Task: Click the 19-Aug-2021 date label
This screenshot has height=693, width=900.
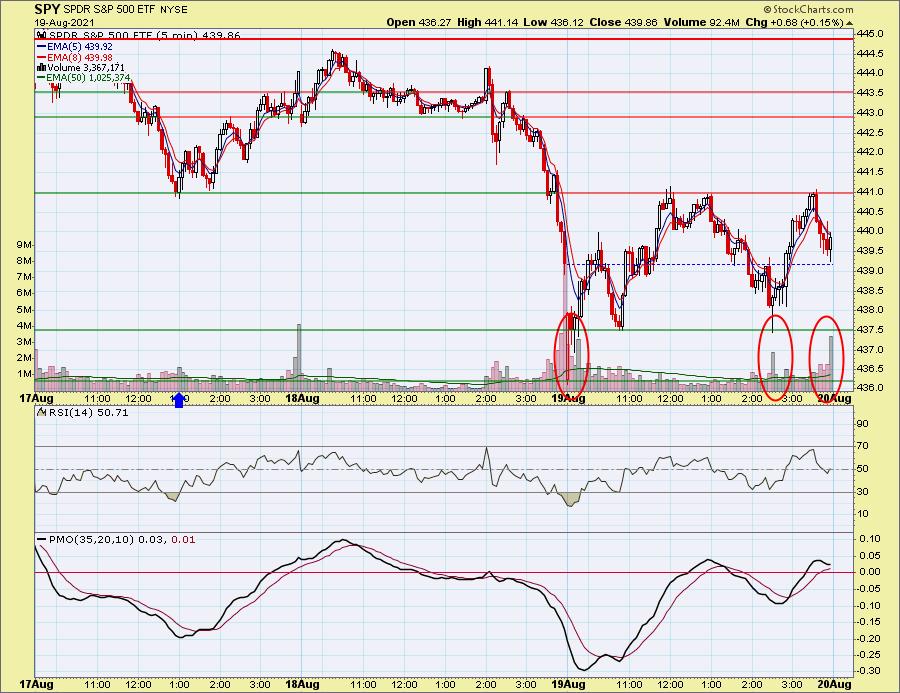Action: pyautogui.click(x=63, y=23)
